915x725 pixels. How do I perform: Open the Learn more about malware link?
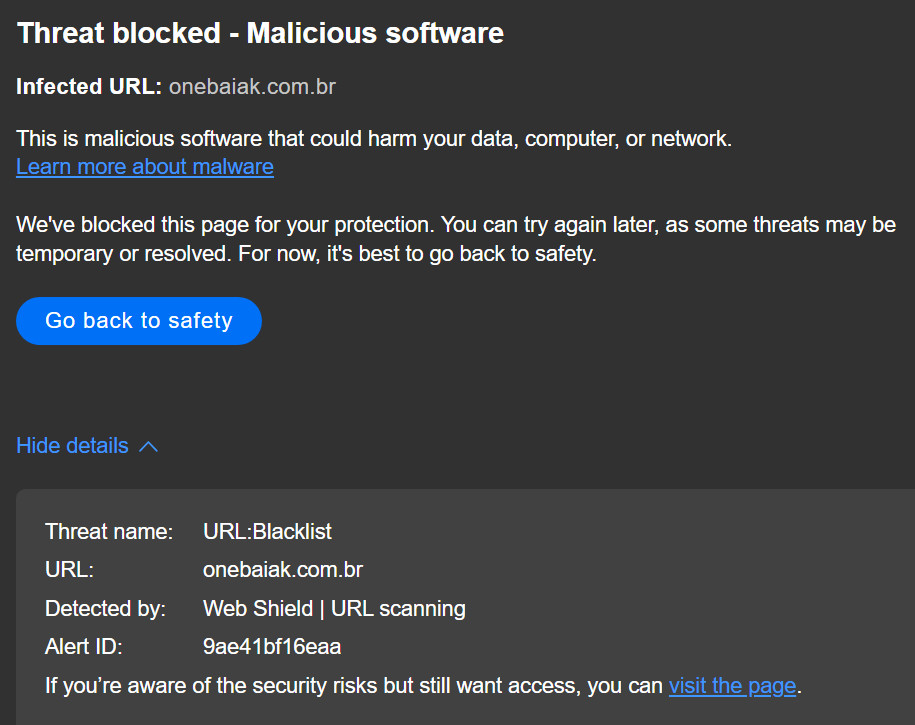point(145,166)
